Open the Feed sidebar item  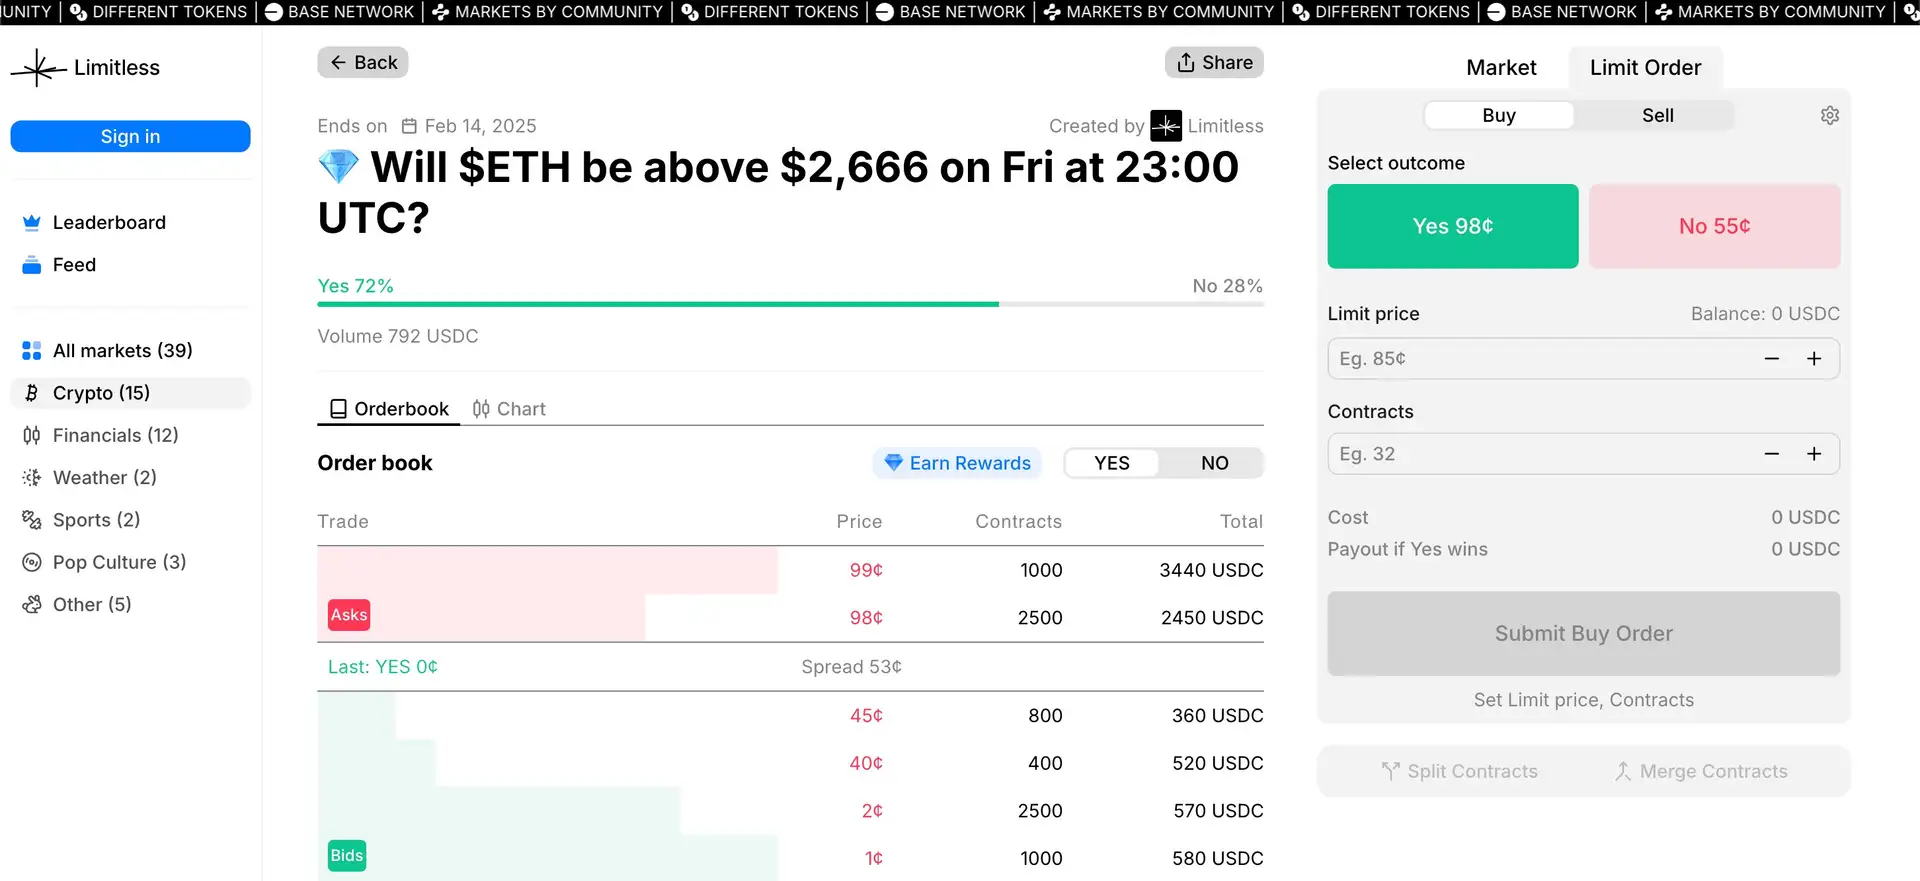(x=74, y=265)
